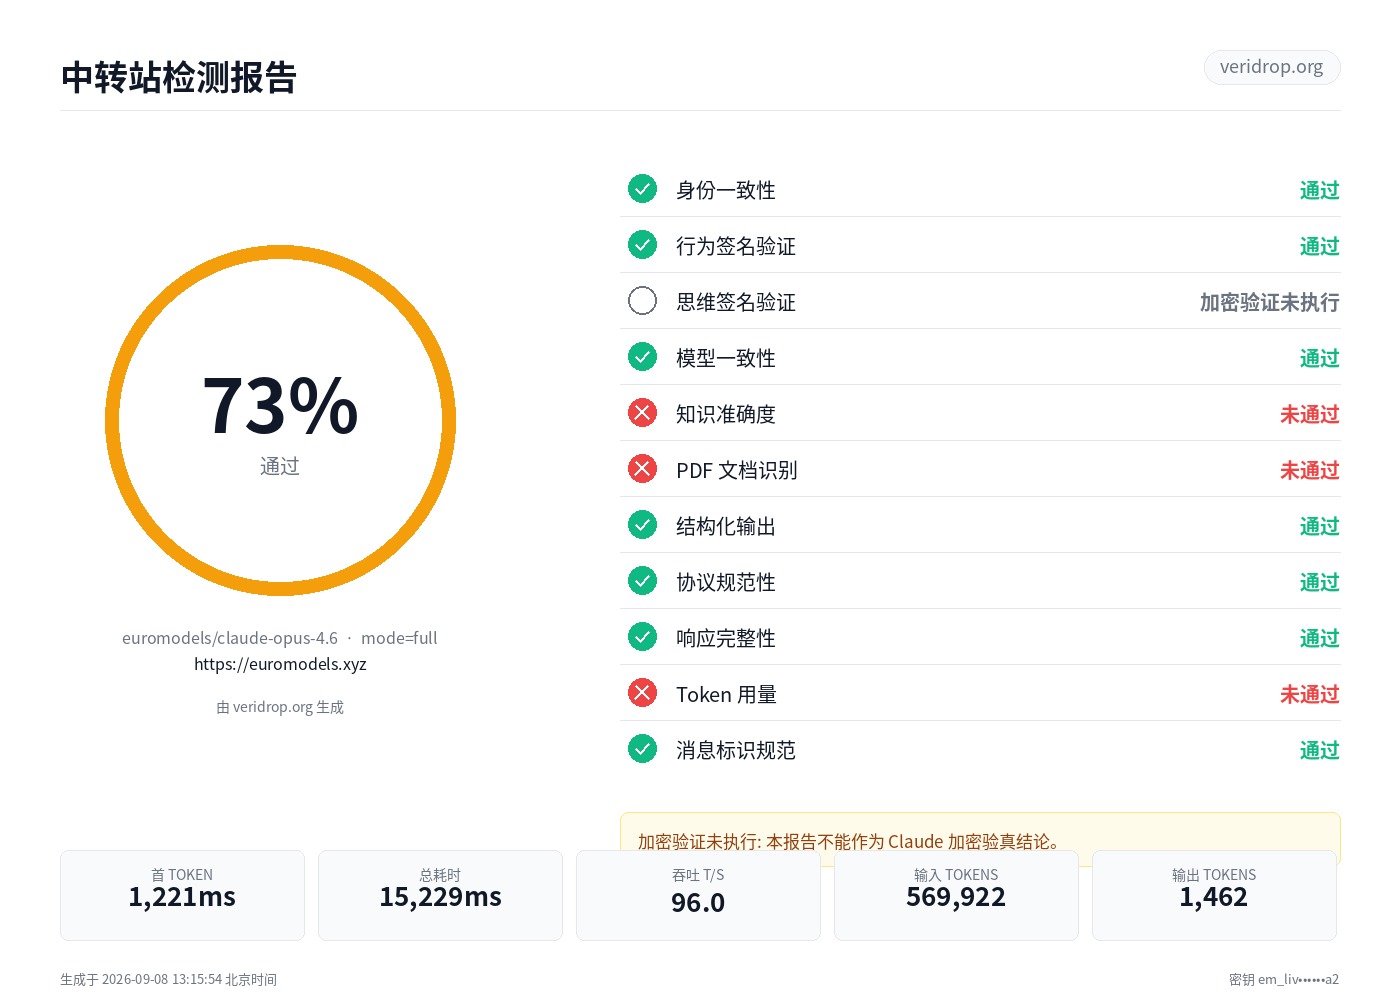Screen dimensions: 1400x1000
Task: Click the 输入 TOKENS 569,922 card
Action: coord(956,895)
